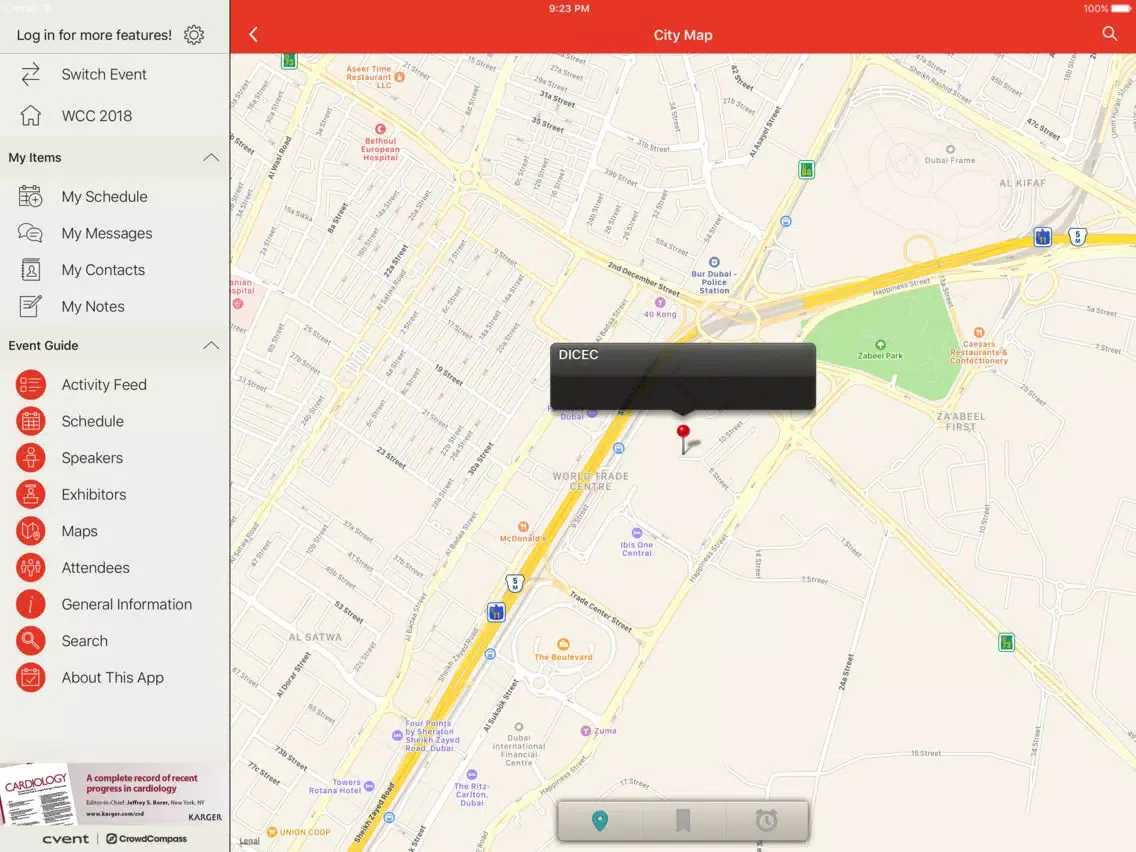Screen dimensions: 1136x852
Task: Open settings gear icon
Action: pos(193,35)
